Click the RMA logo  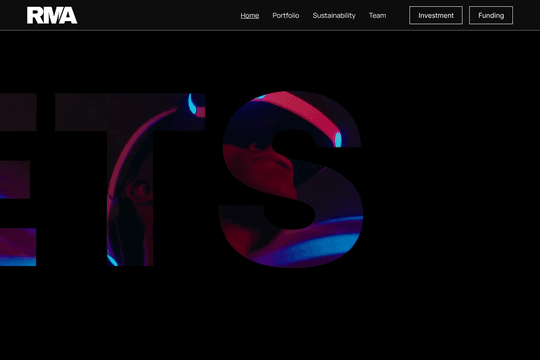[52, 16]
